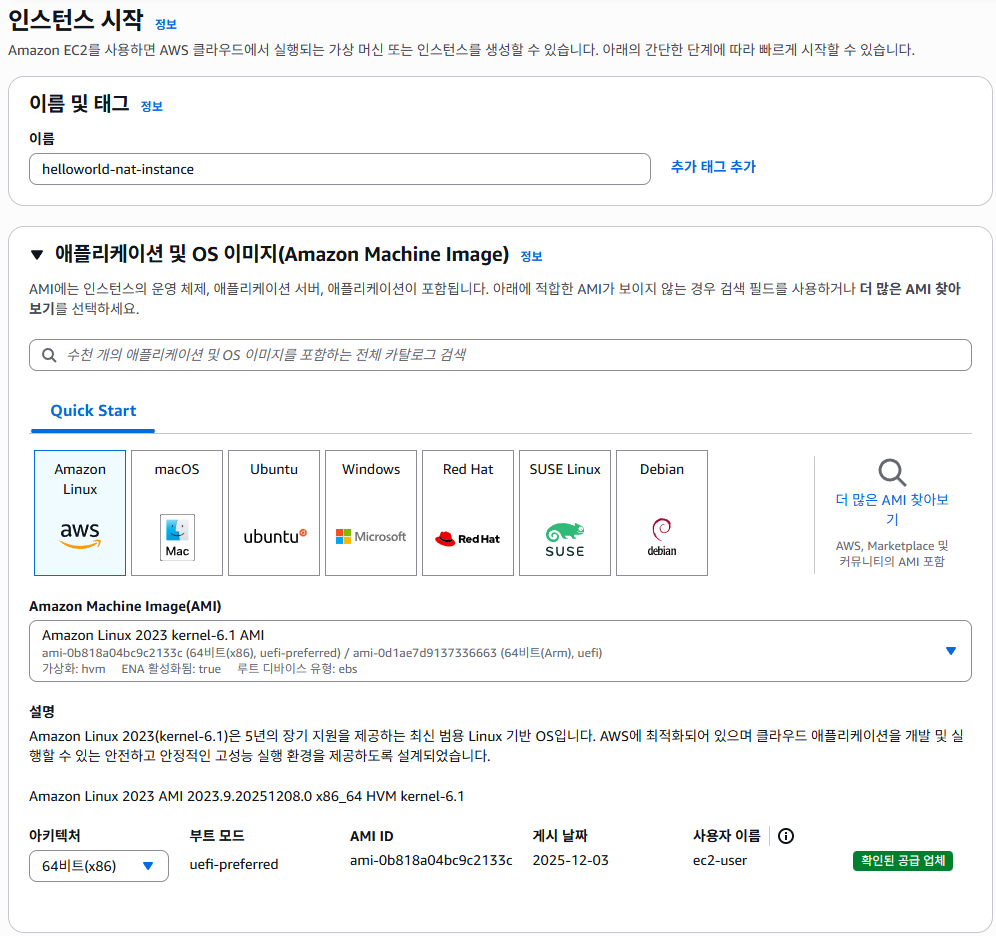Choose the Red Hat AMI tile
Screen dimensions: 996x936
pyautogui.click(x=468, y=512)
